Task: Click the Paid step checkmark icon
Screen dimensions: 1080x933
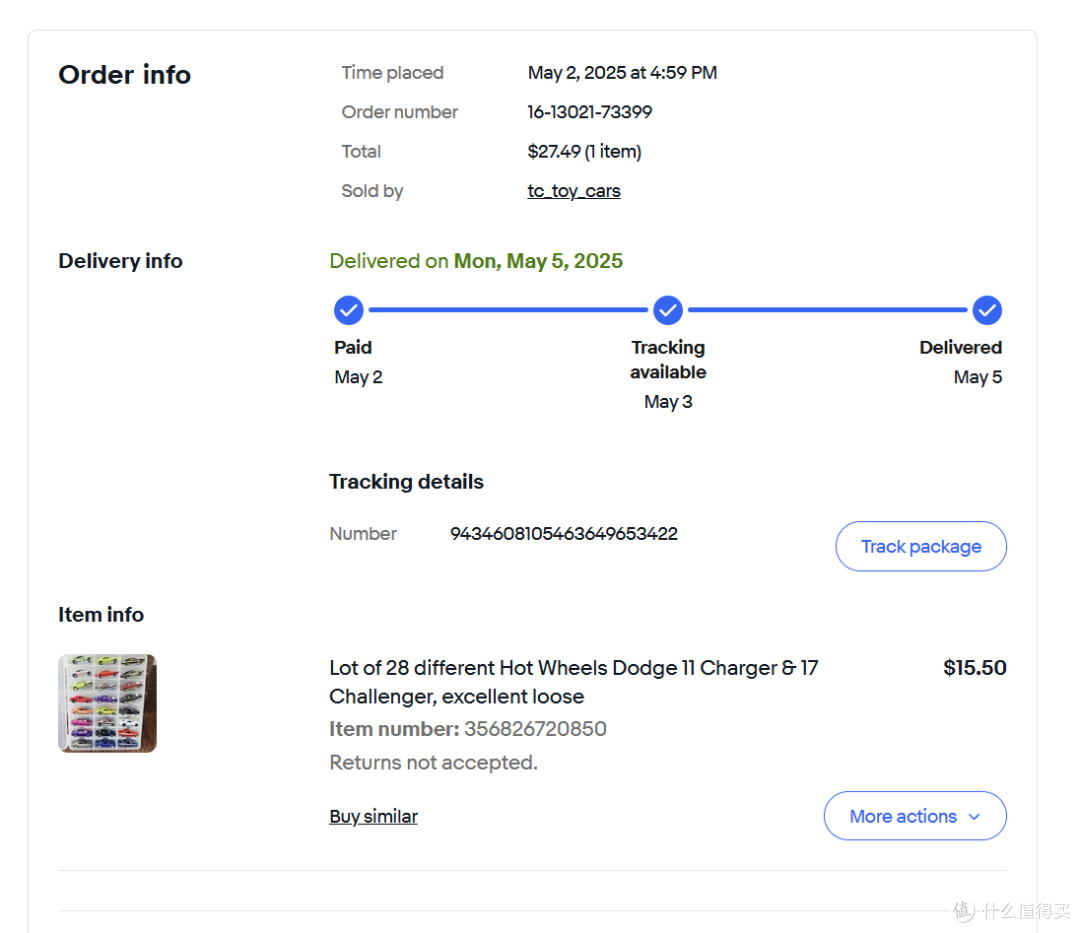Action: tap(349, 310)
